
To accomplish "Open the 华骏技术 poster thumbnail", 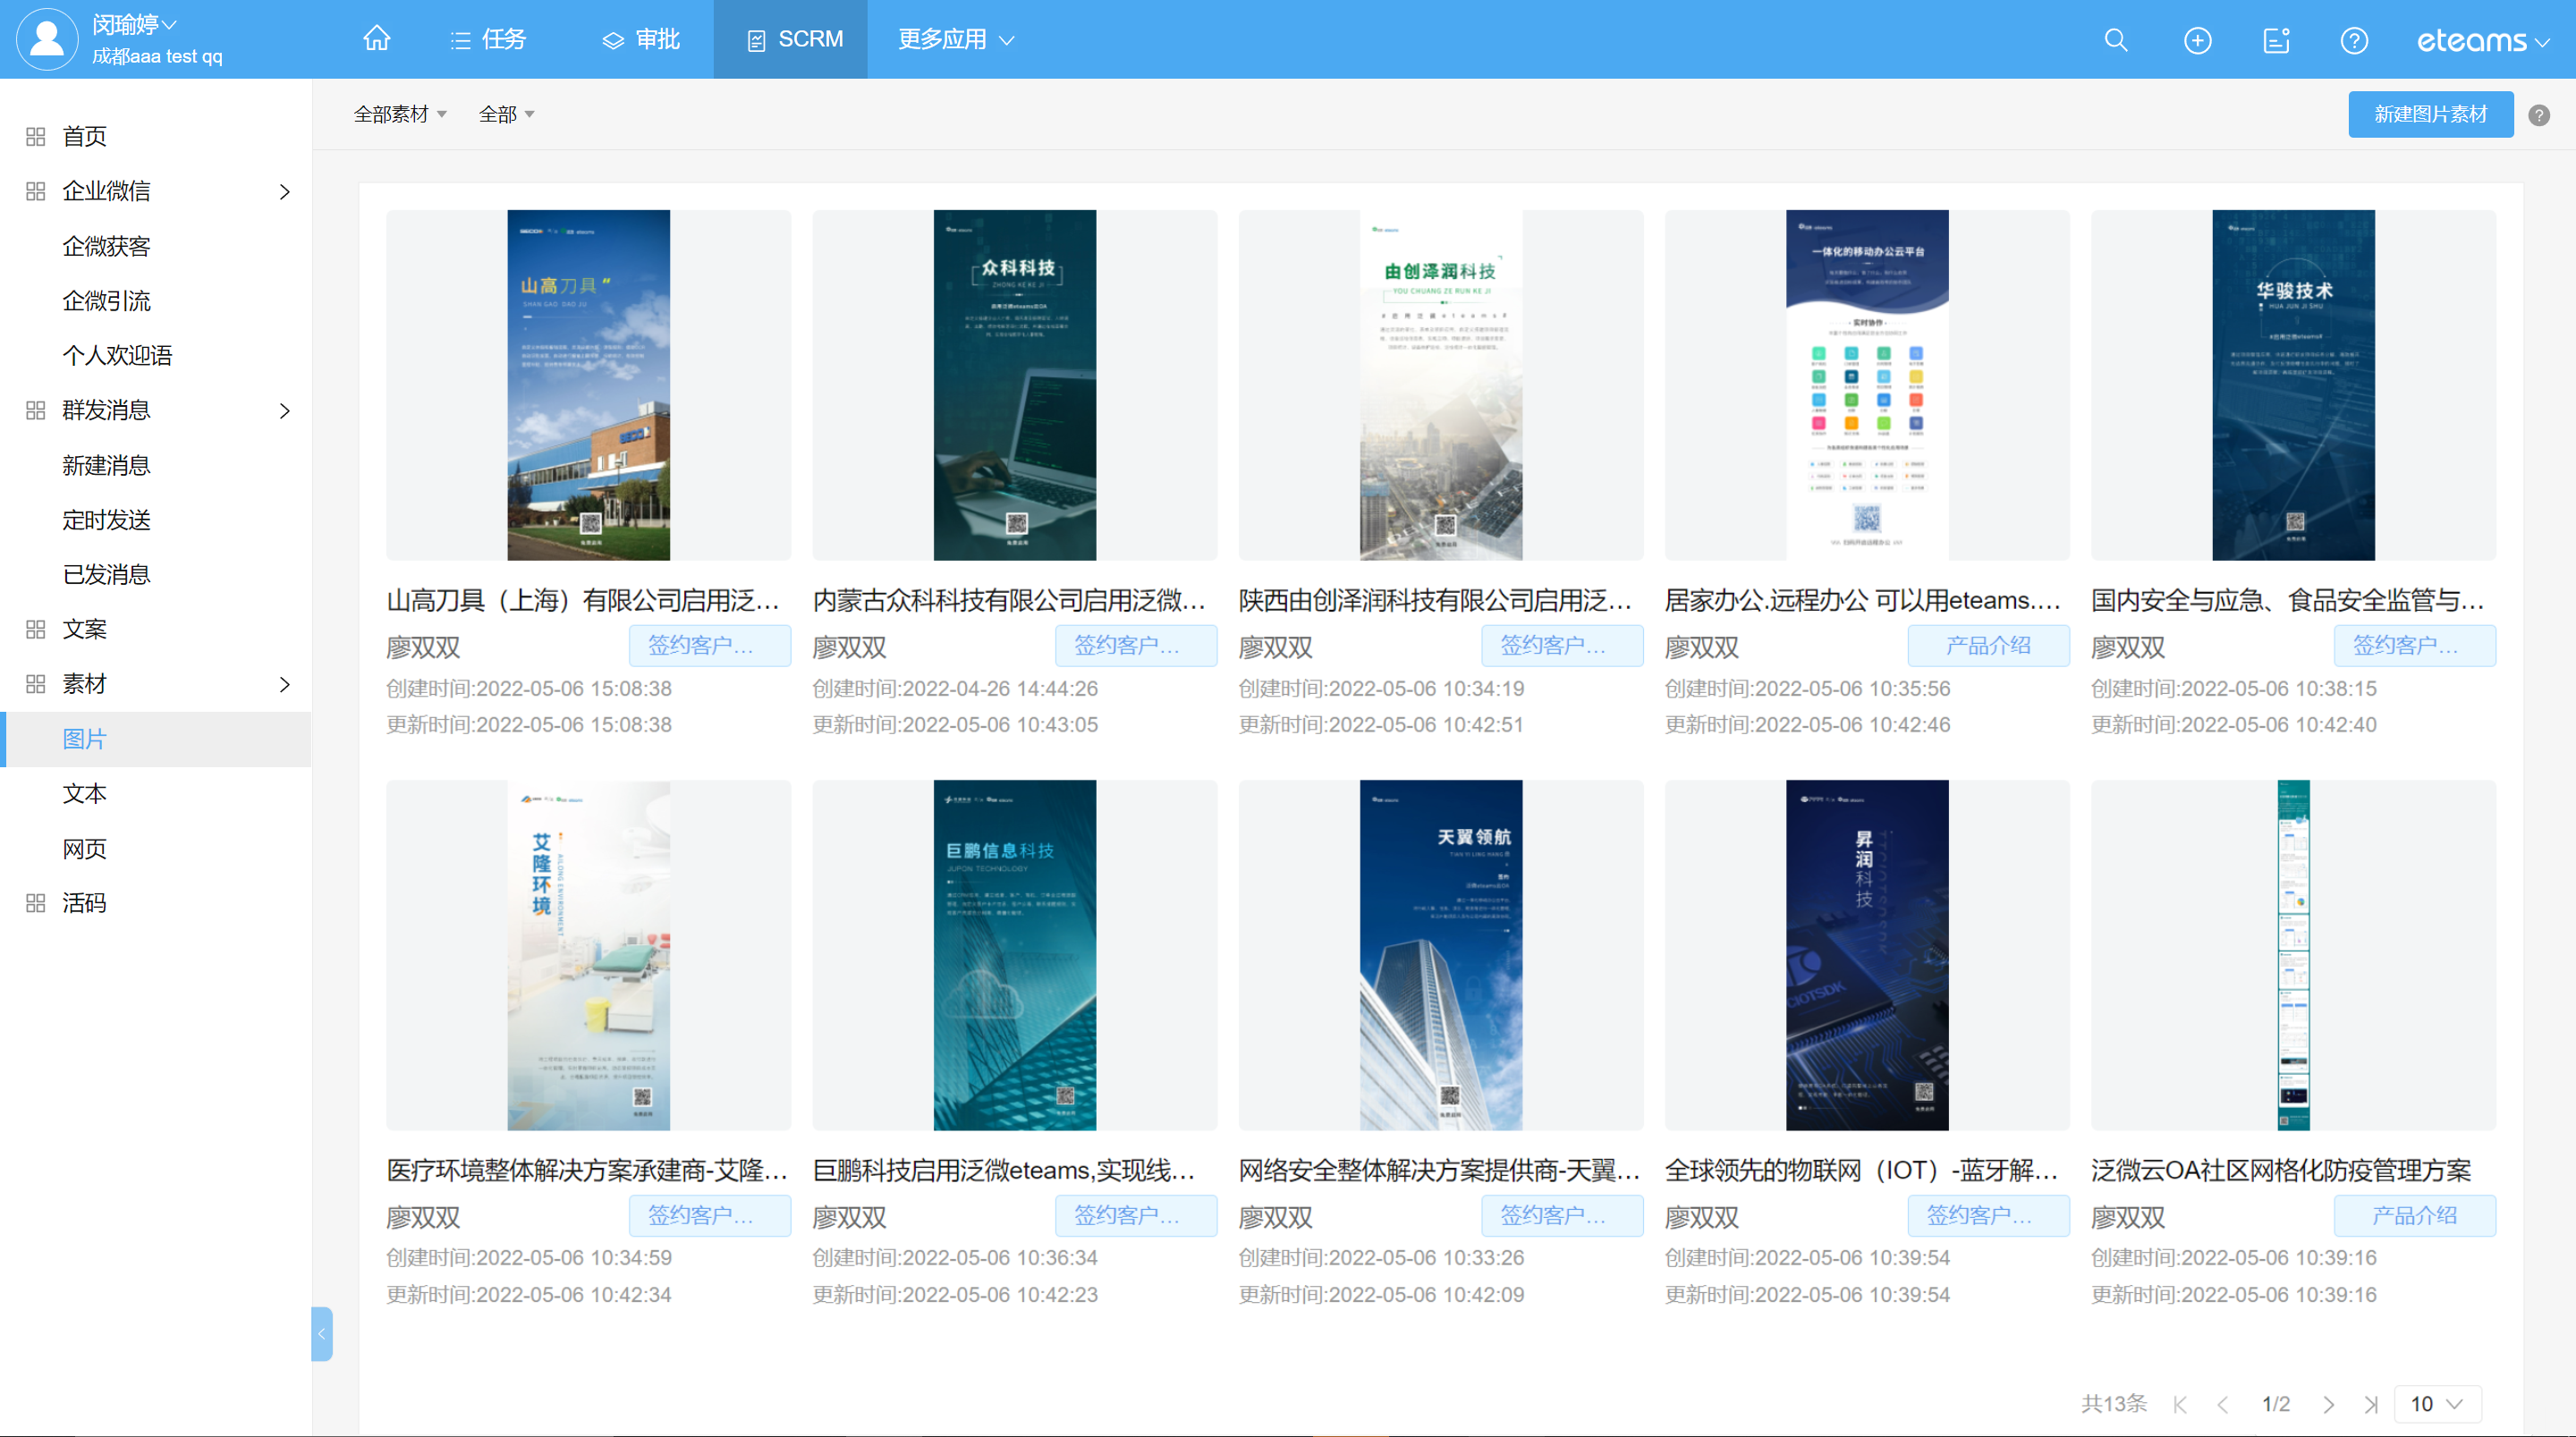I will [2293, 385].
